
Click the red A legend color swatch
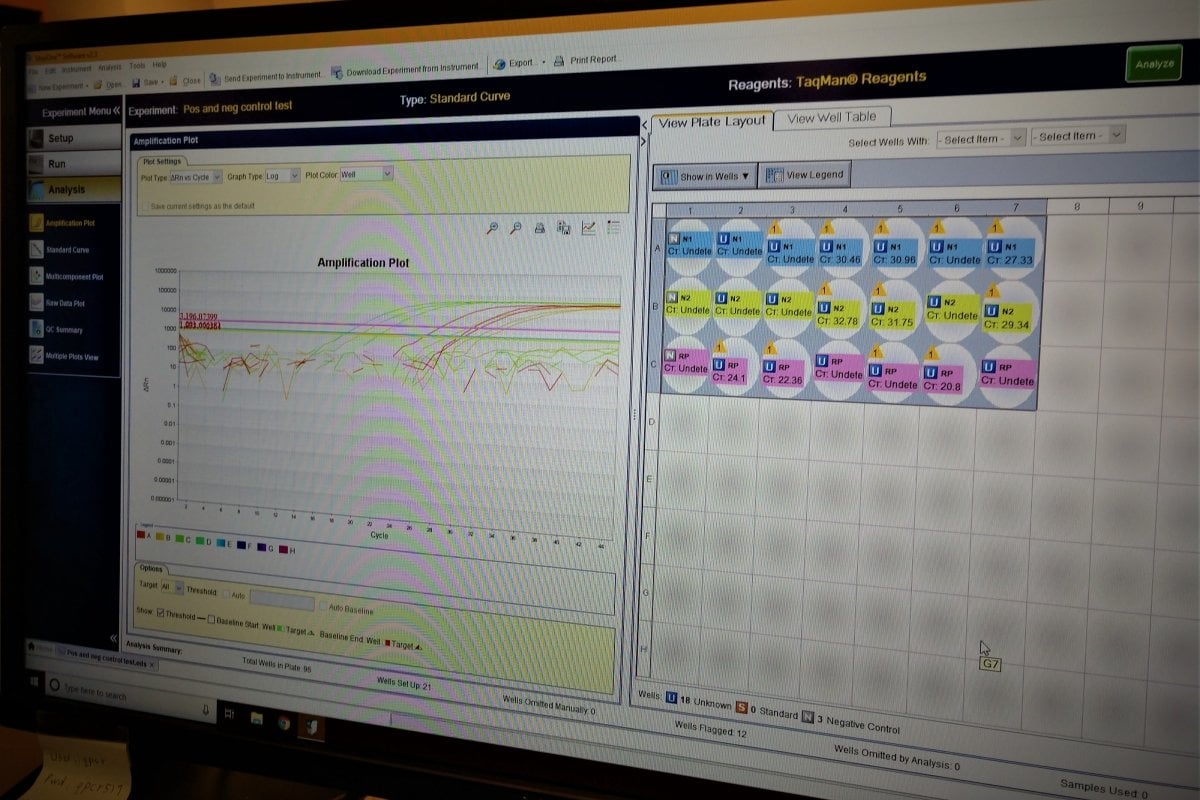[140, 536]
